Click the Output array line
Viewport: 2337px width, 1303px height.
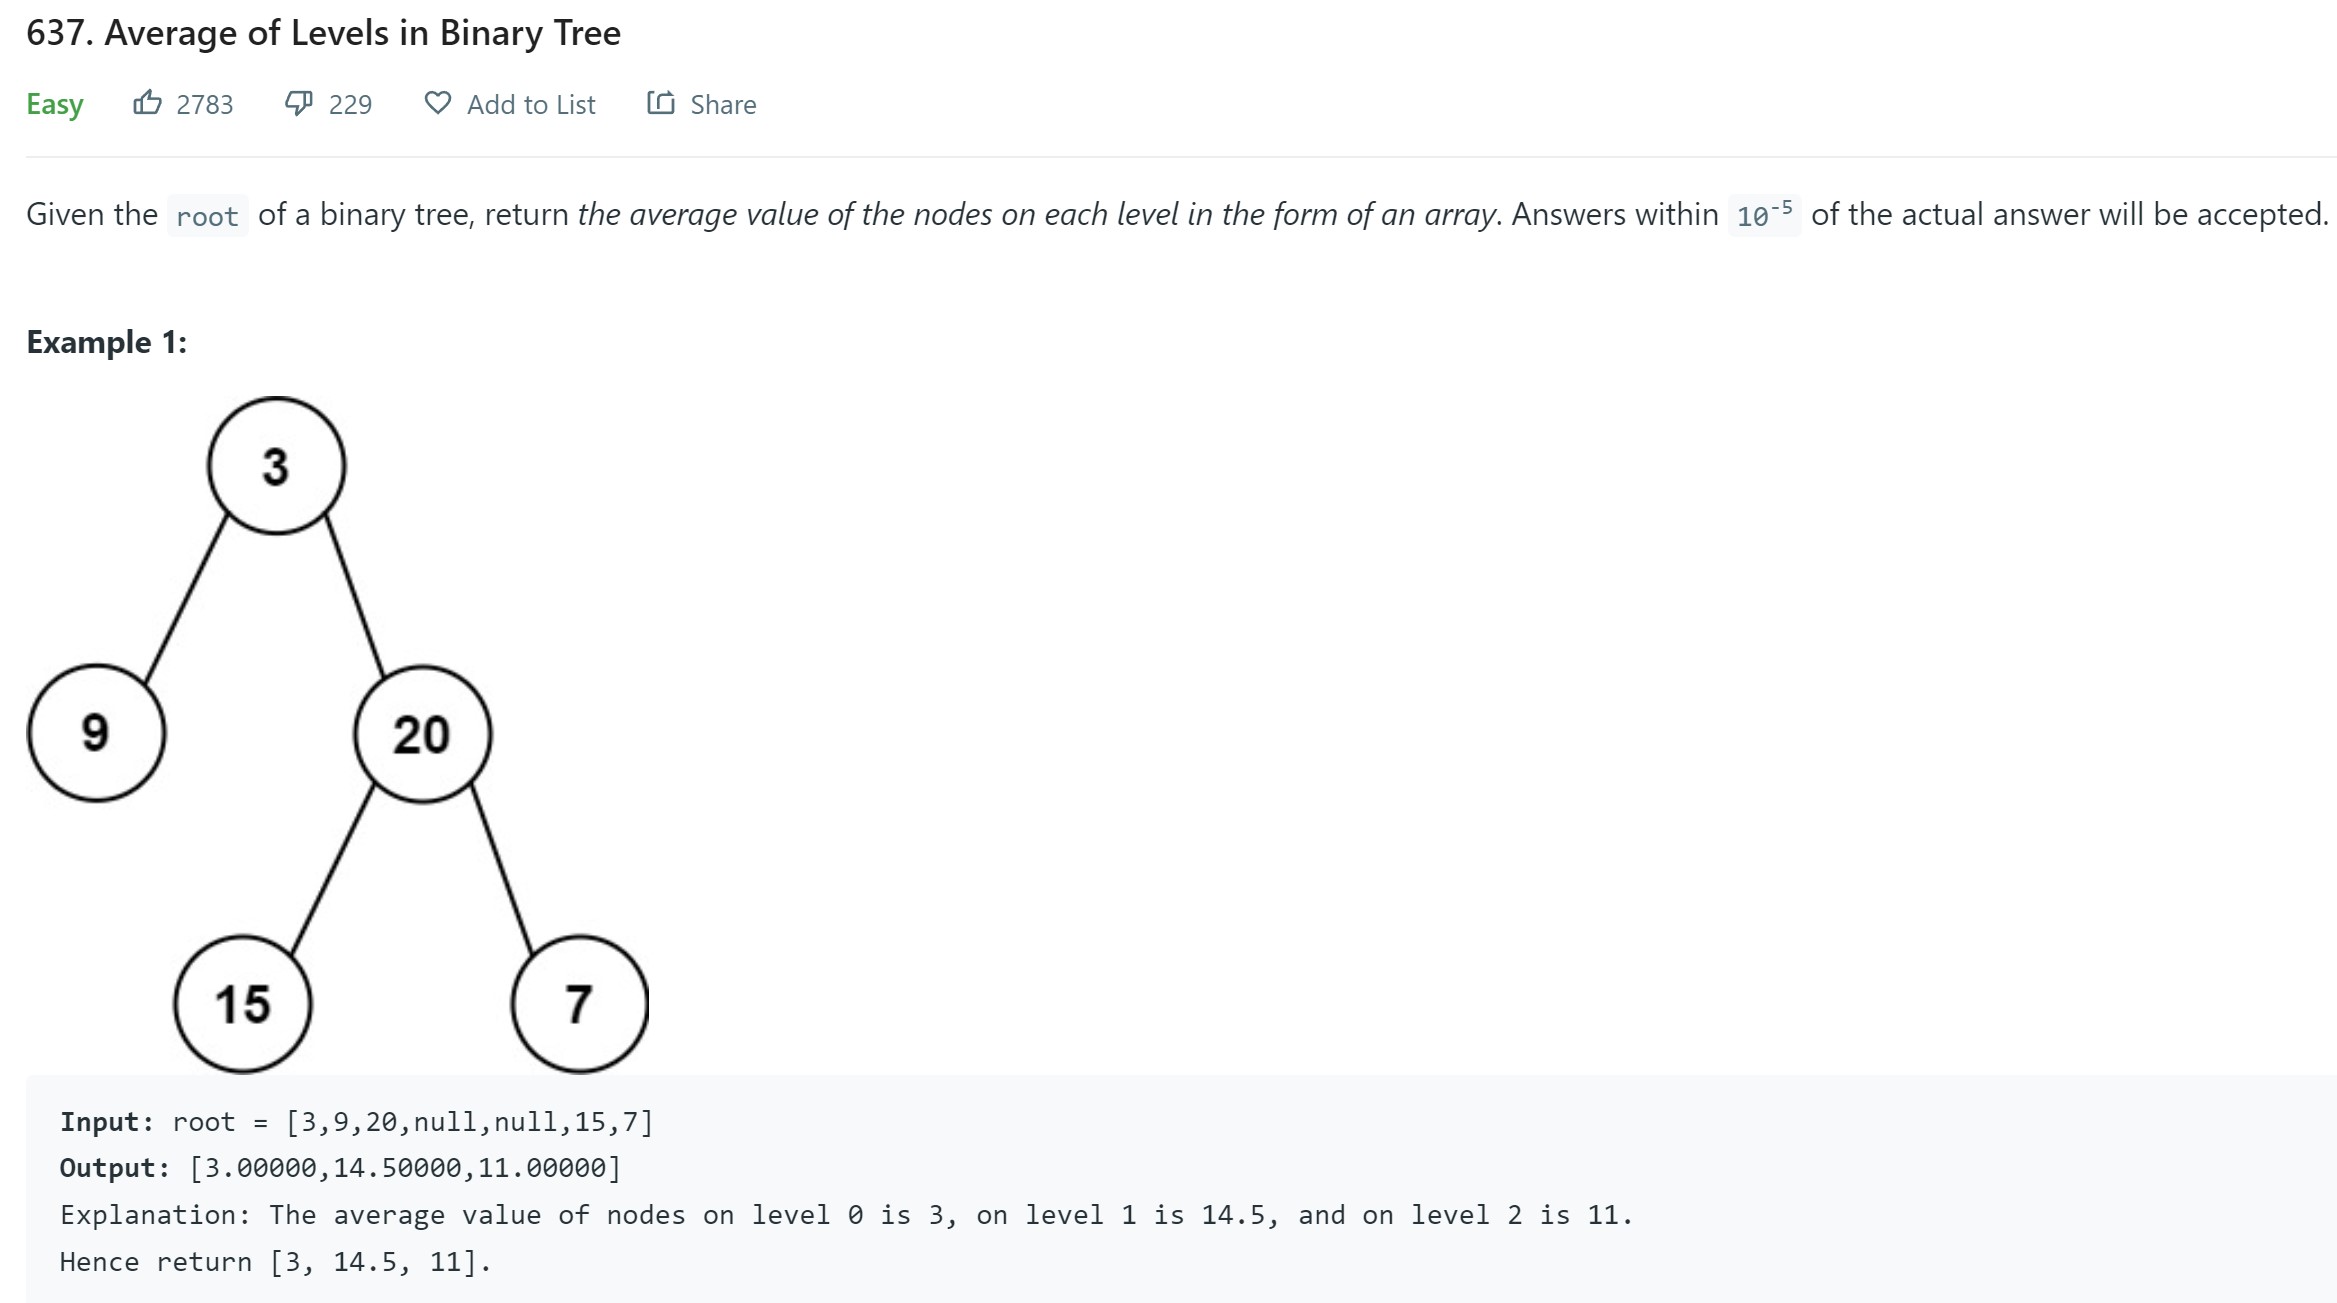[340, 1168]
